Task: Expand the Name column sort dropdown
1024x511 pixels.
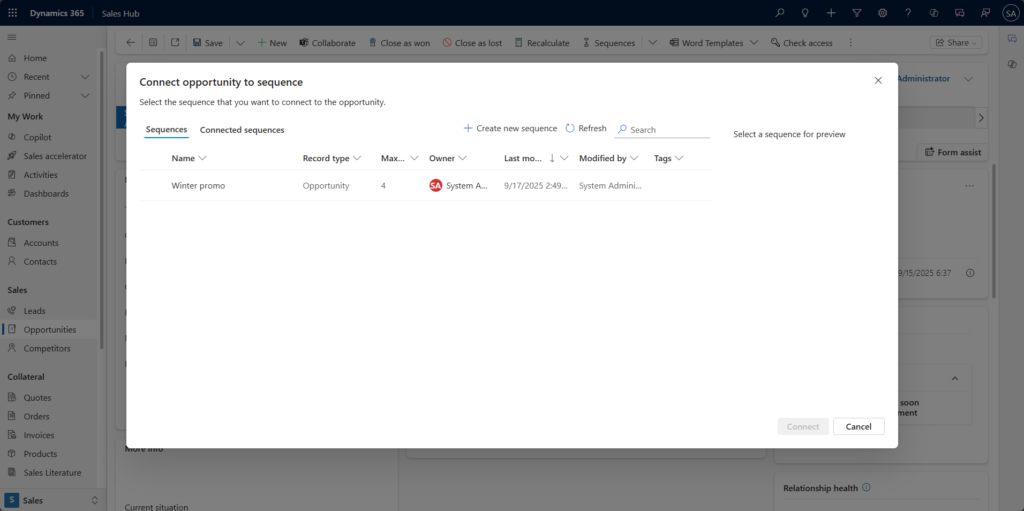Action: pyautogui.click(x=203, y=158)
